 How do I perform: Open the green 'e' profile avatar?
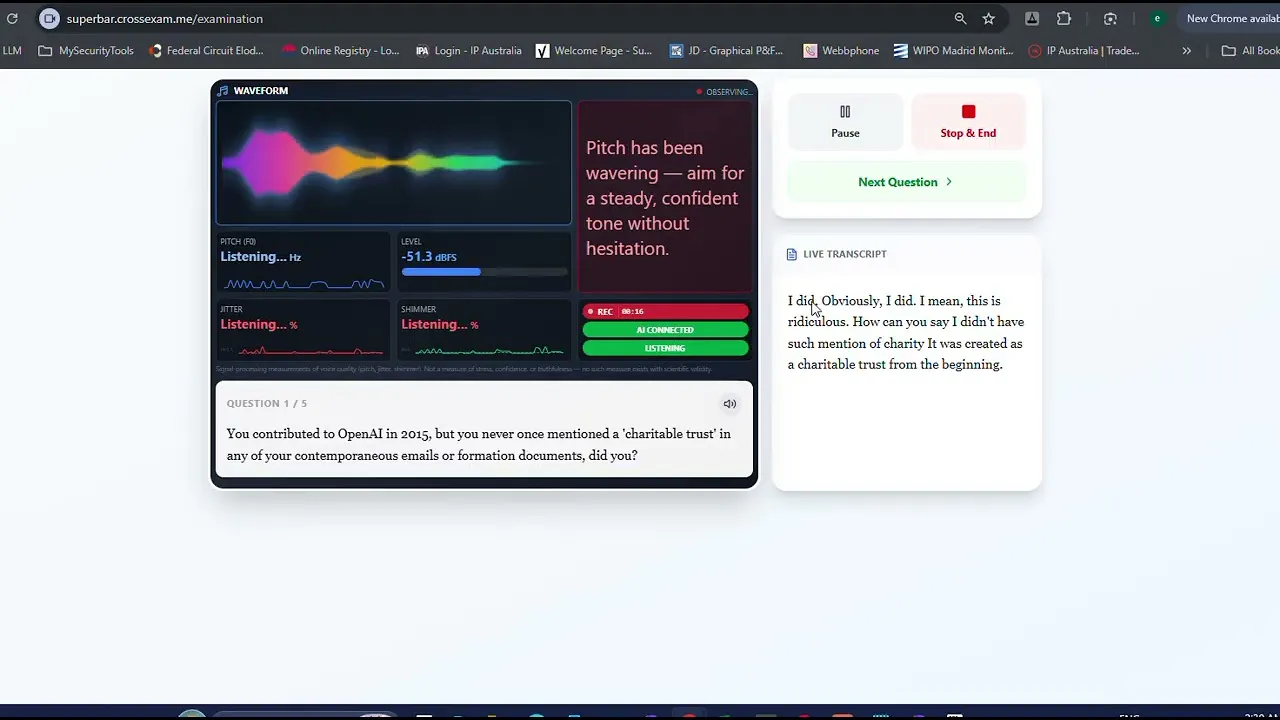pos(1157,18)
